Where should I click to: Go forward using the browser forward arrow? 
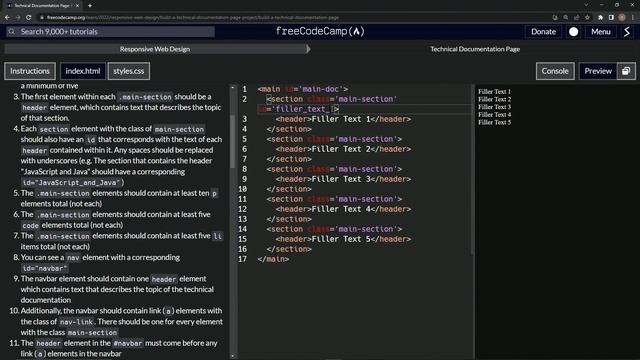pyautogui.click(x=18, y=17)
